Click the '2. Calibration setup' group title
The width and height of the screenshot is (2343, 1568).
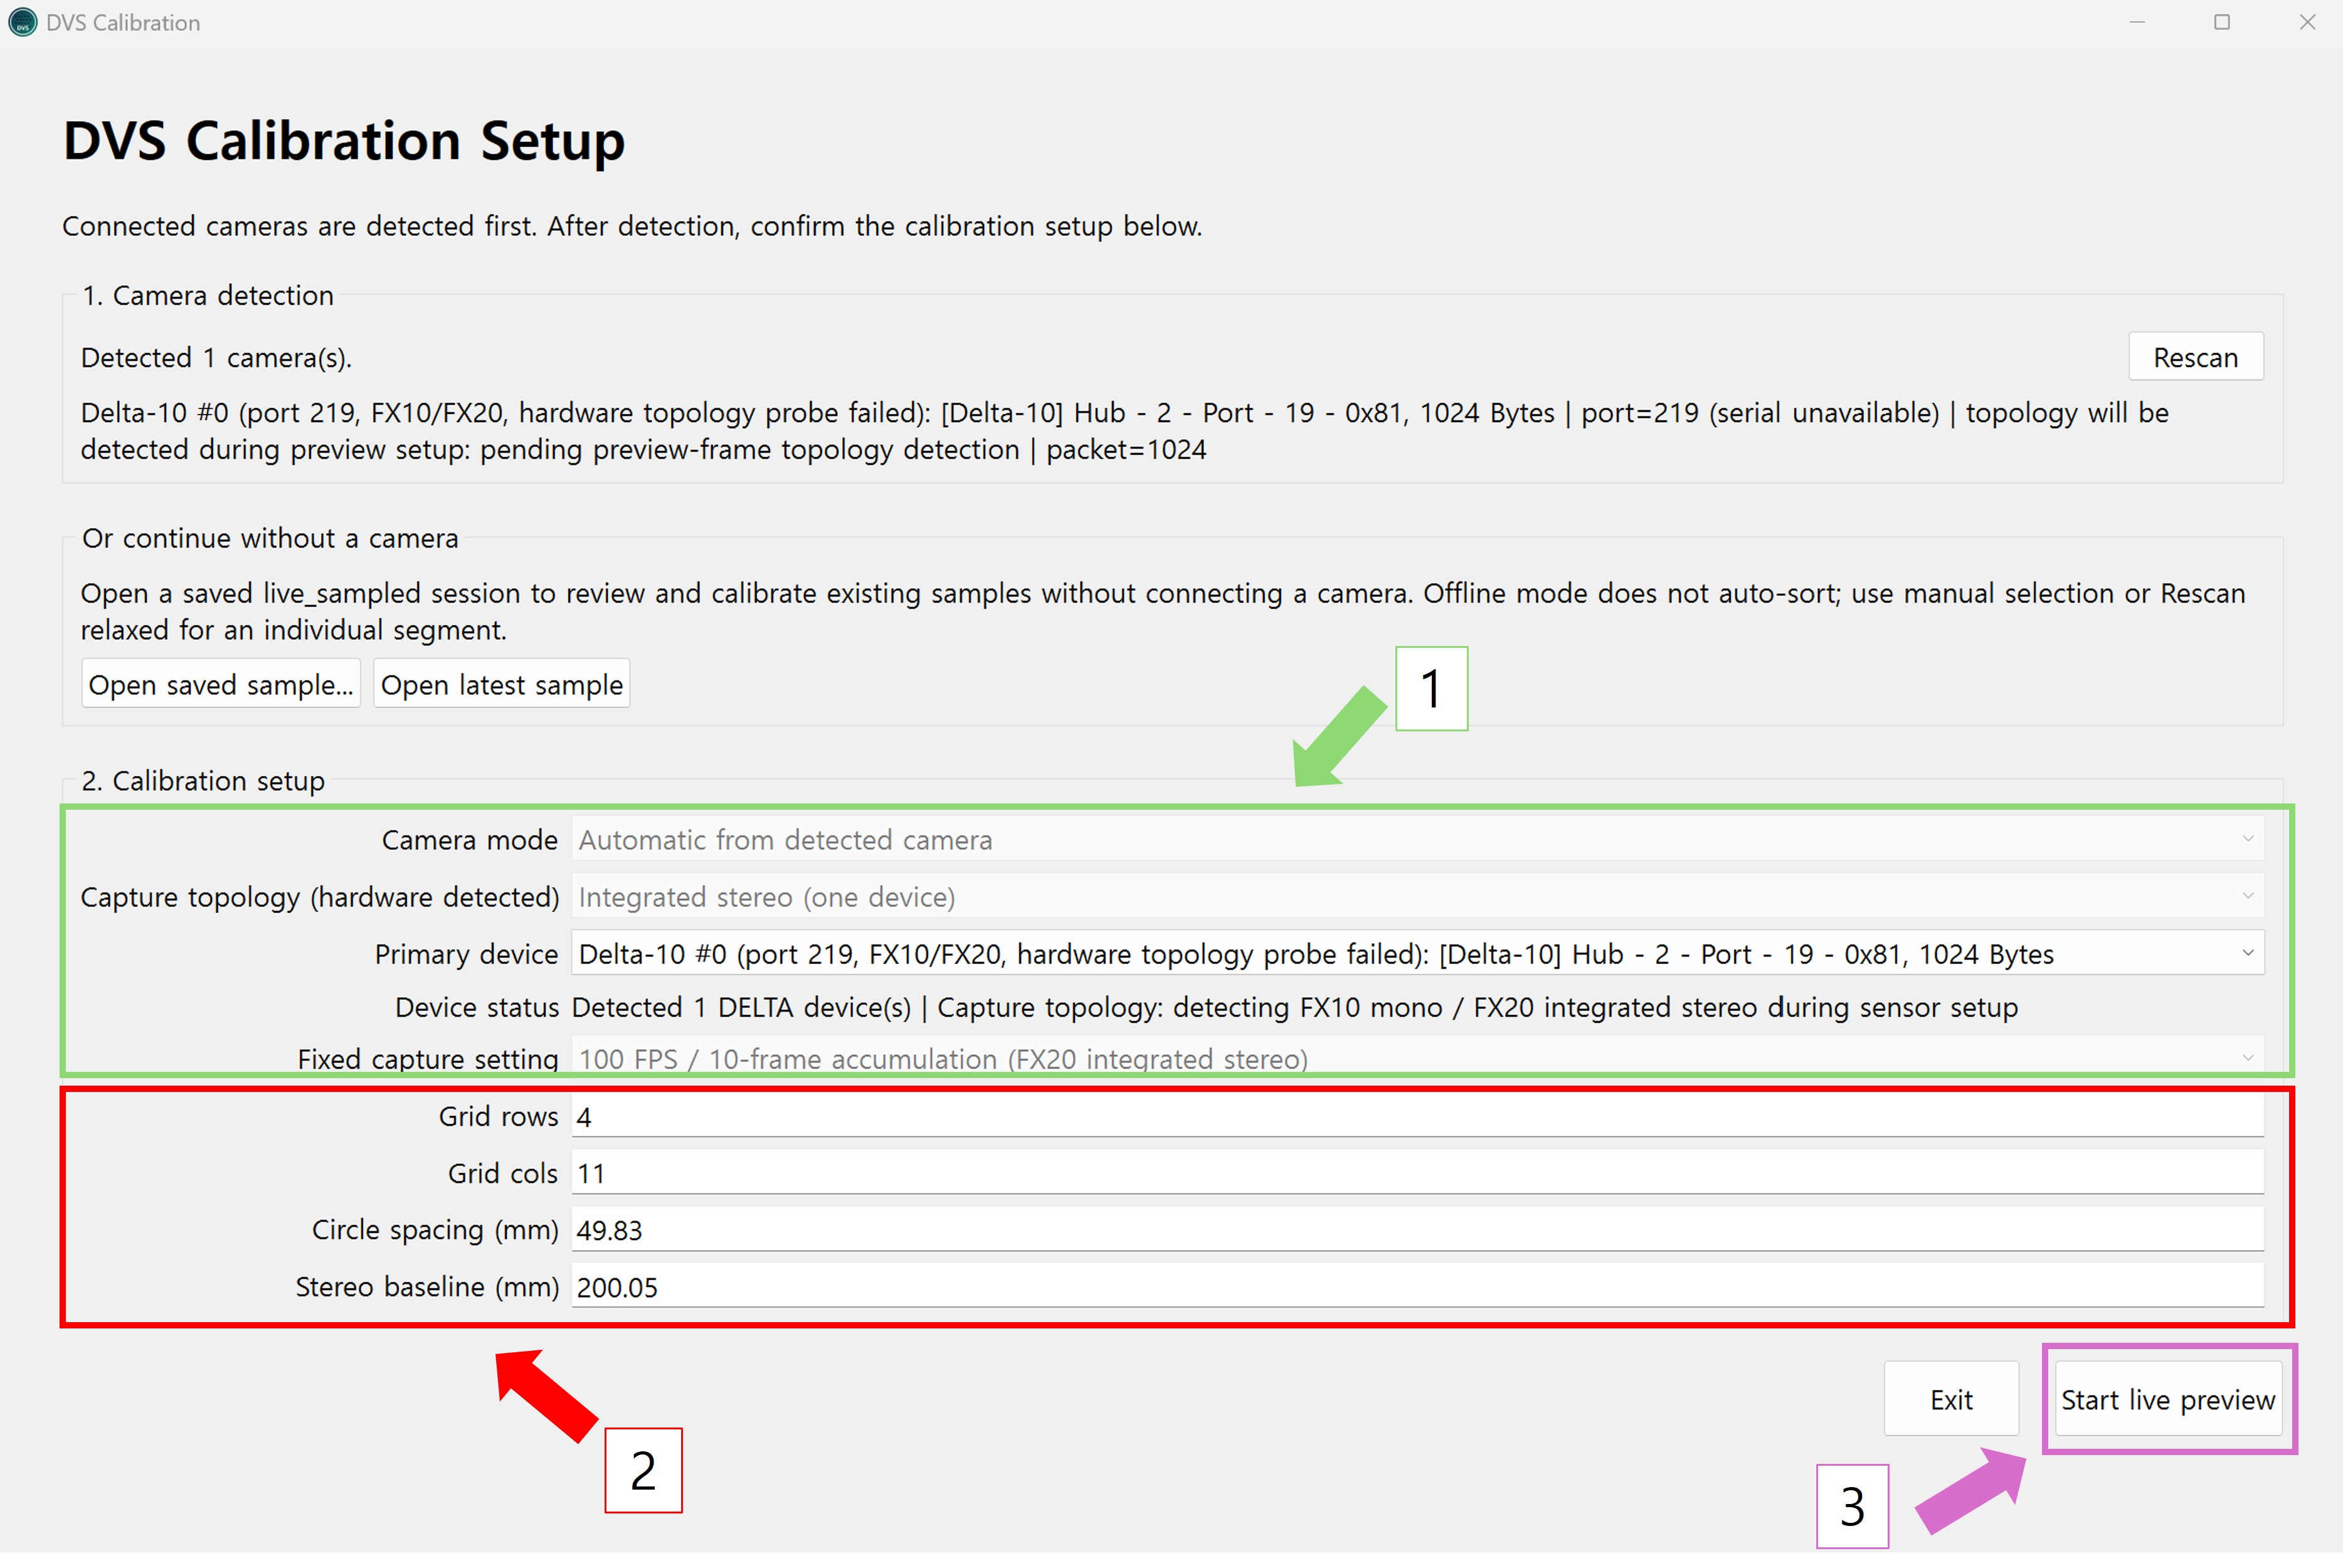pyautogui.click(x=203, y=780)
